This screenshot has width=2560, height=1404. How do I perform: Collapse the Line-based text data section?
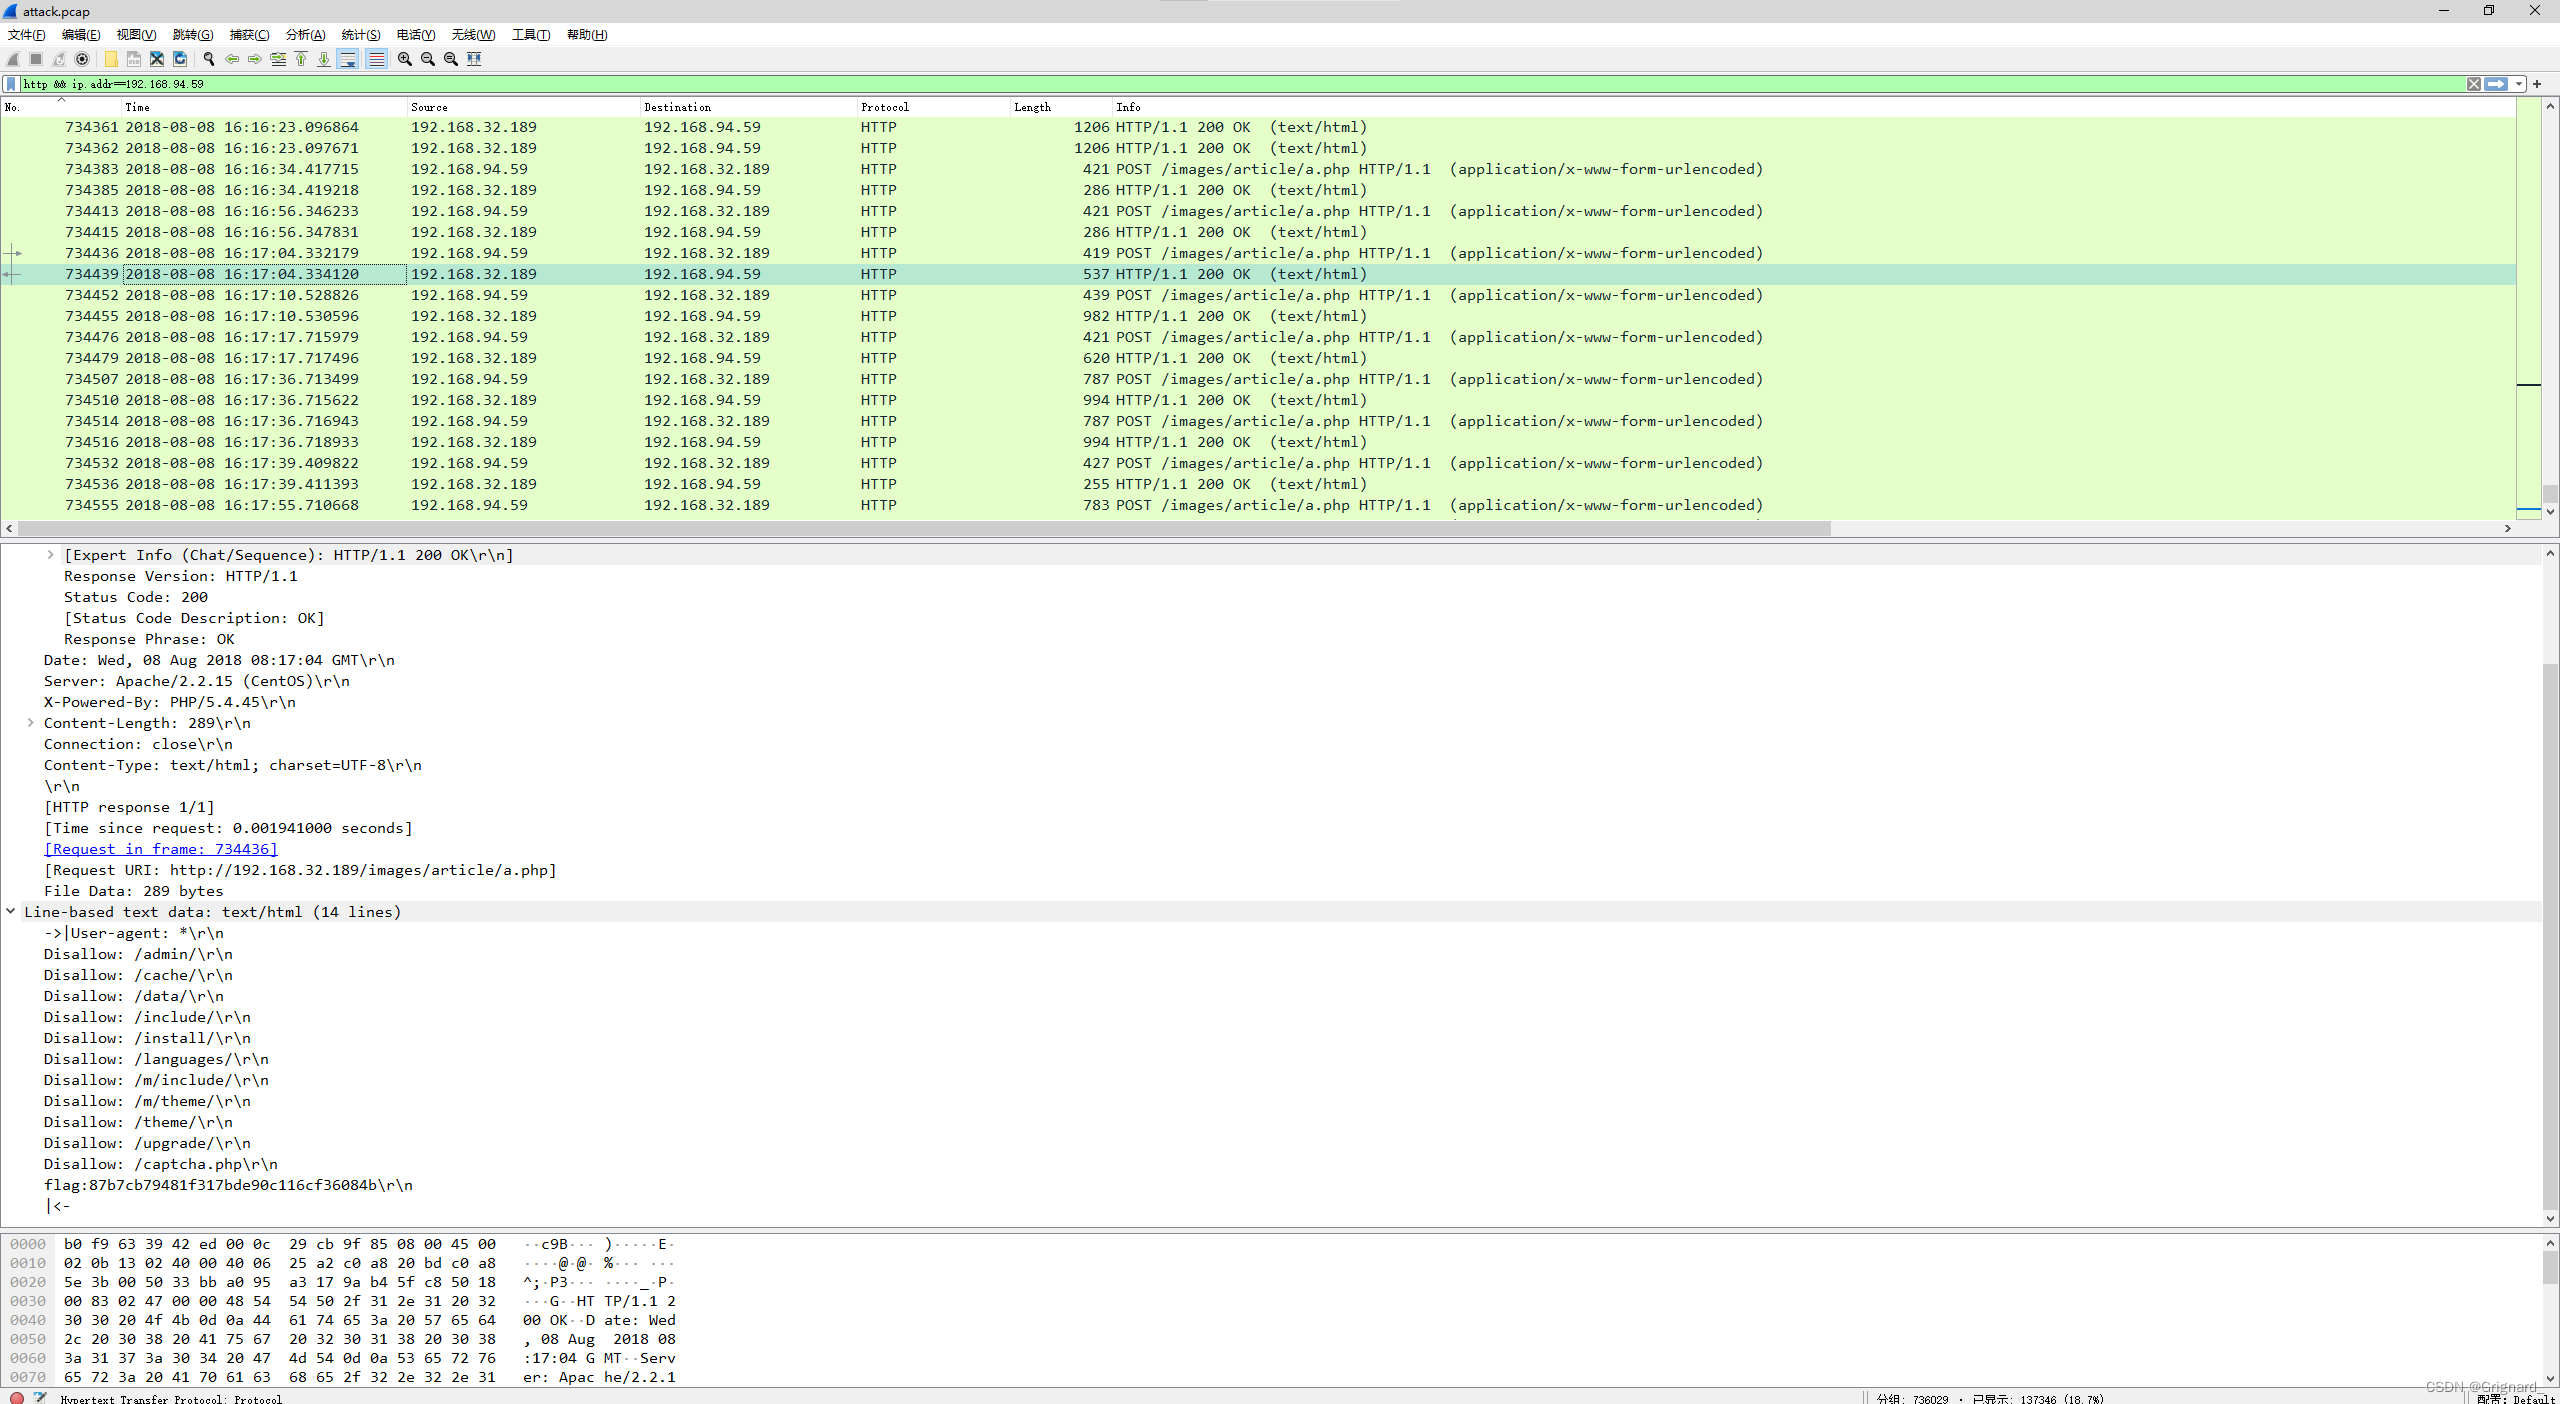pyautogui.click(x=10, y=912)
